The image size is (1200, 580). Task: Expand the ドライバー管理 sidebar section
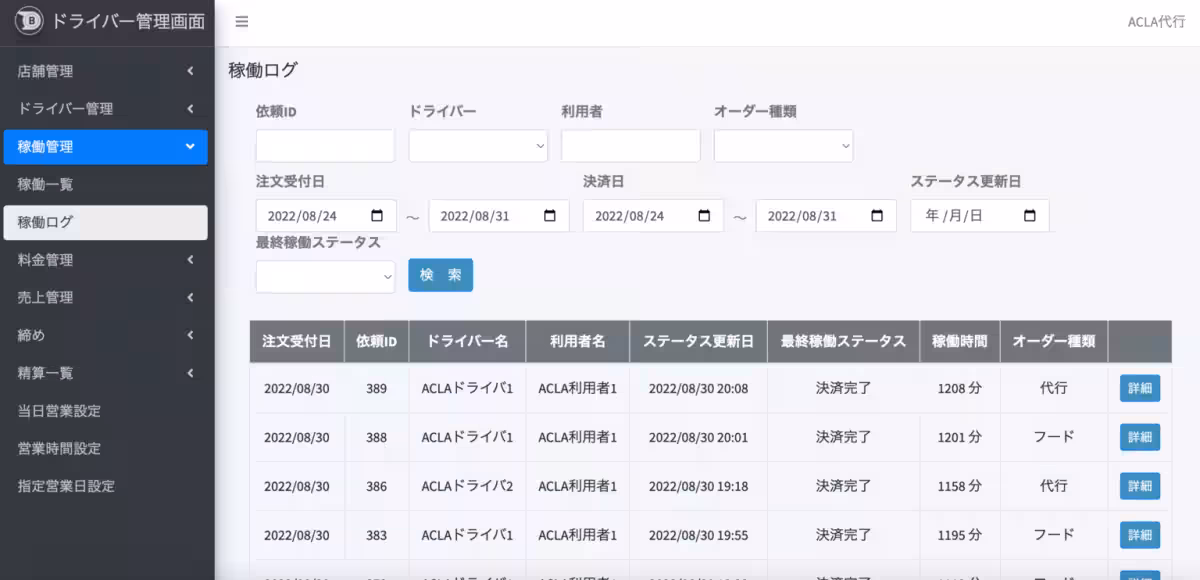[107, 109]
